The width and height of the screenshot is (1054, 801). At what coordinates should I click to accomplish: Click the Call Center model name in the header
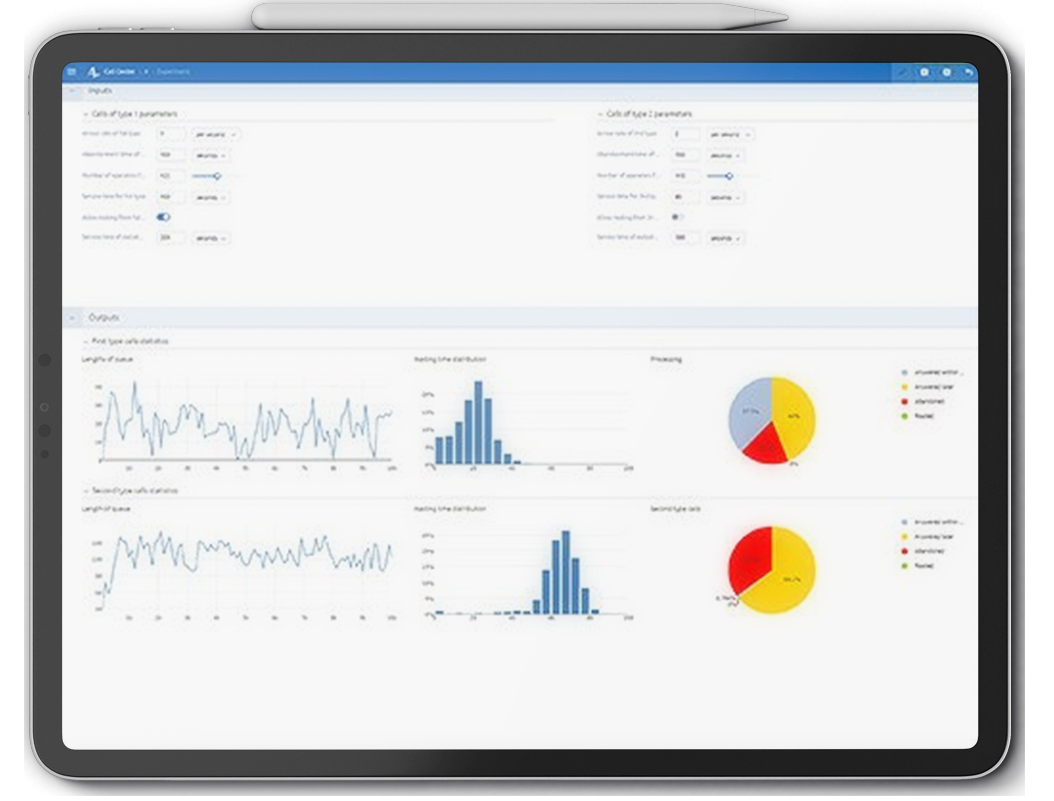click(x=120, y=72)
